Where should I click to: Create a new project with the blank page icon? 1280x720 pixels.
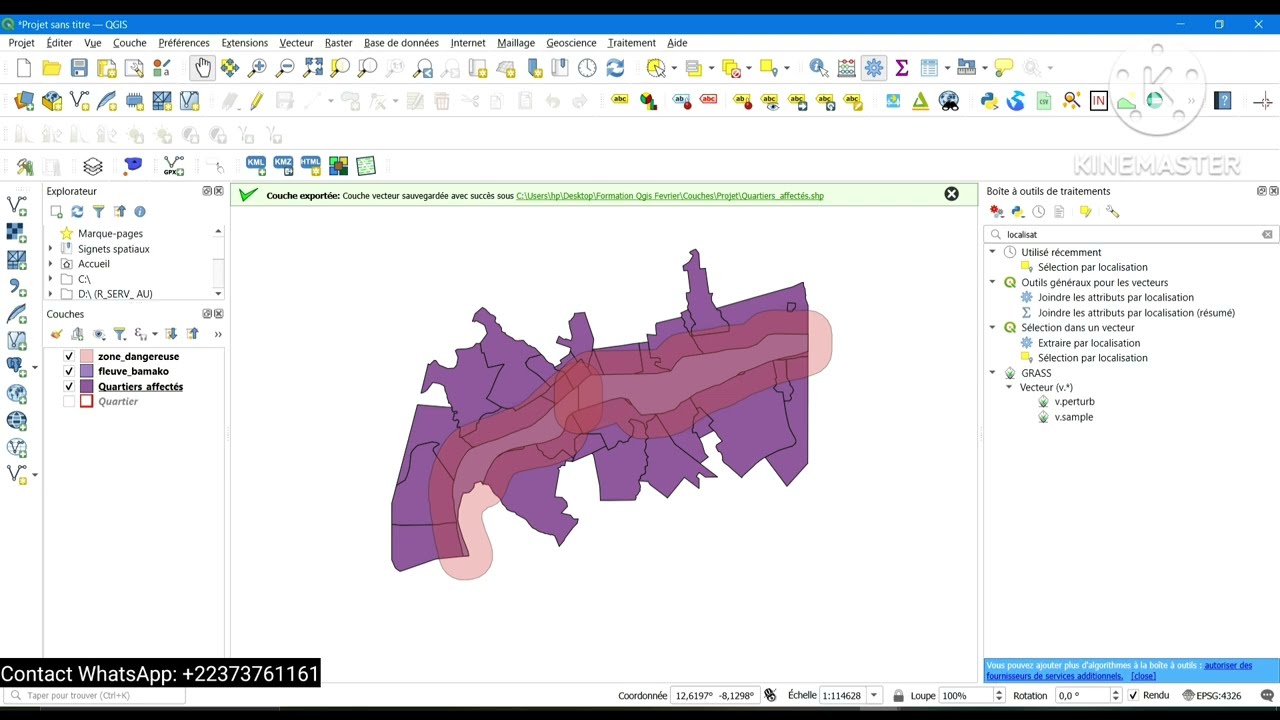(24, 68)
